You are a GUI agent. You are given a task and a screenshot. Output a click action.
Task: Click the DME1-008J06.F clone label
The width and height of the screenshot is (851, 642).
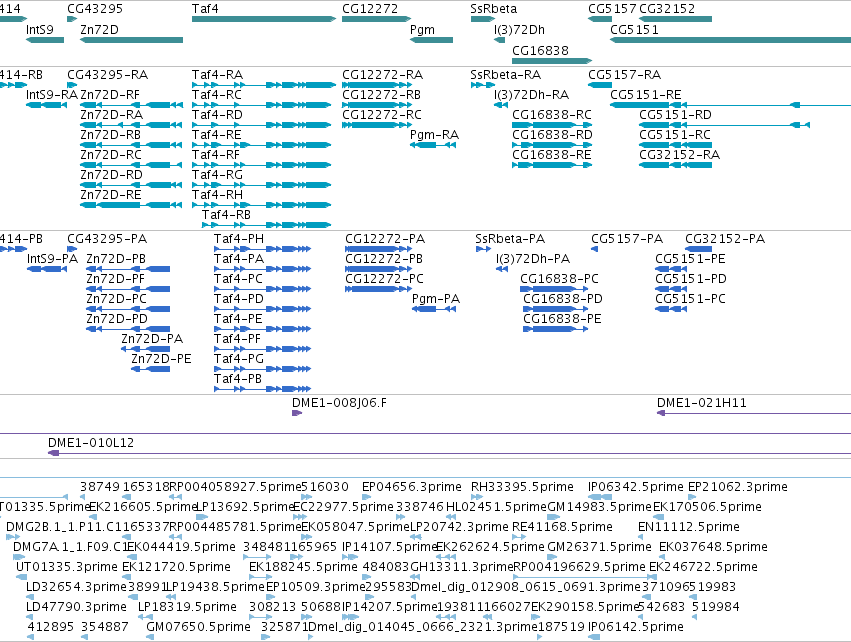(339, 403)
